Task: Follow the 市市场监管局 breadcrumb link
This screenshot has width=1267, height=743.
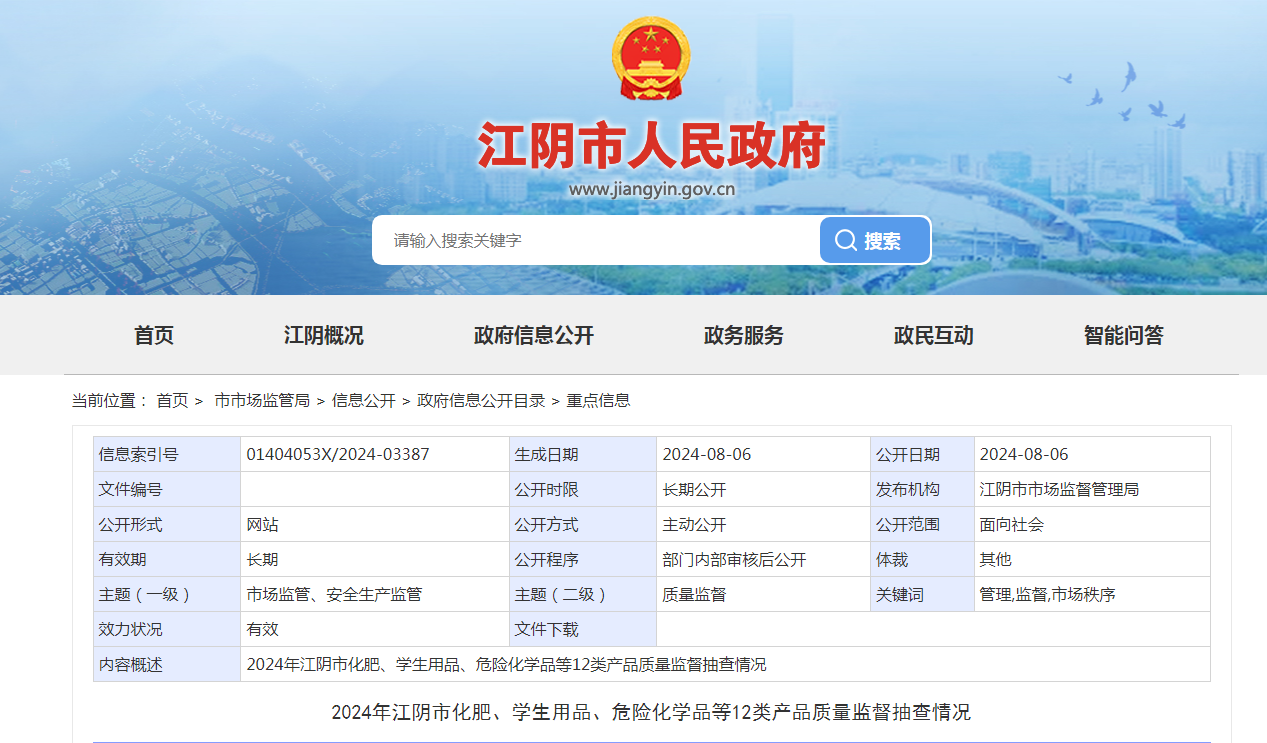Action: (x=262, y=401)
